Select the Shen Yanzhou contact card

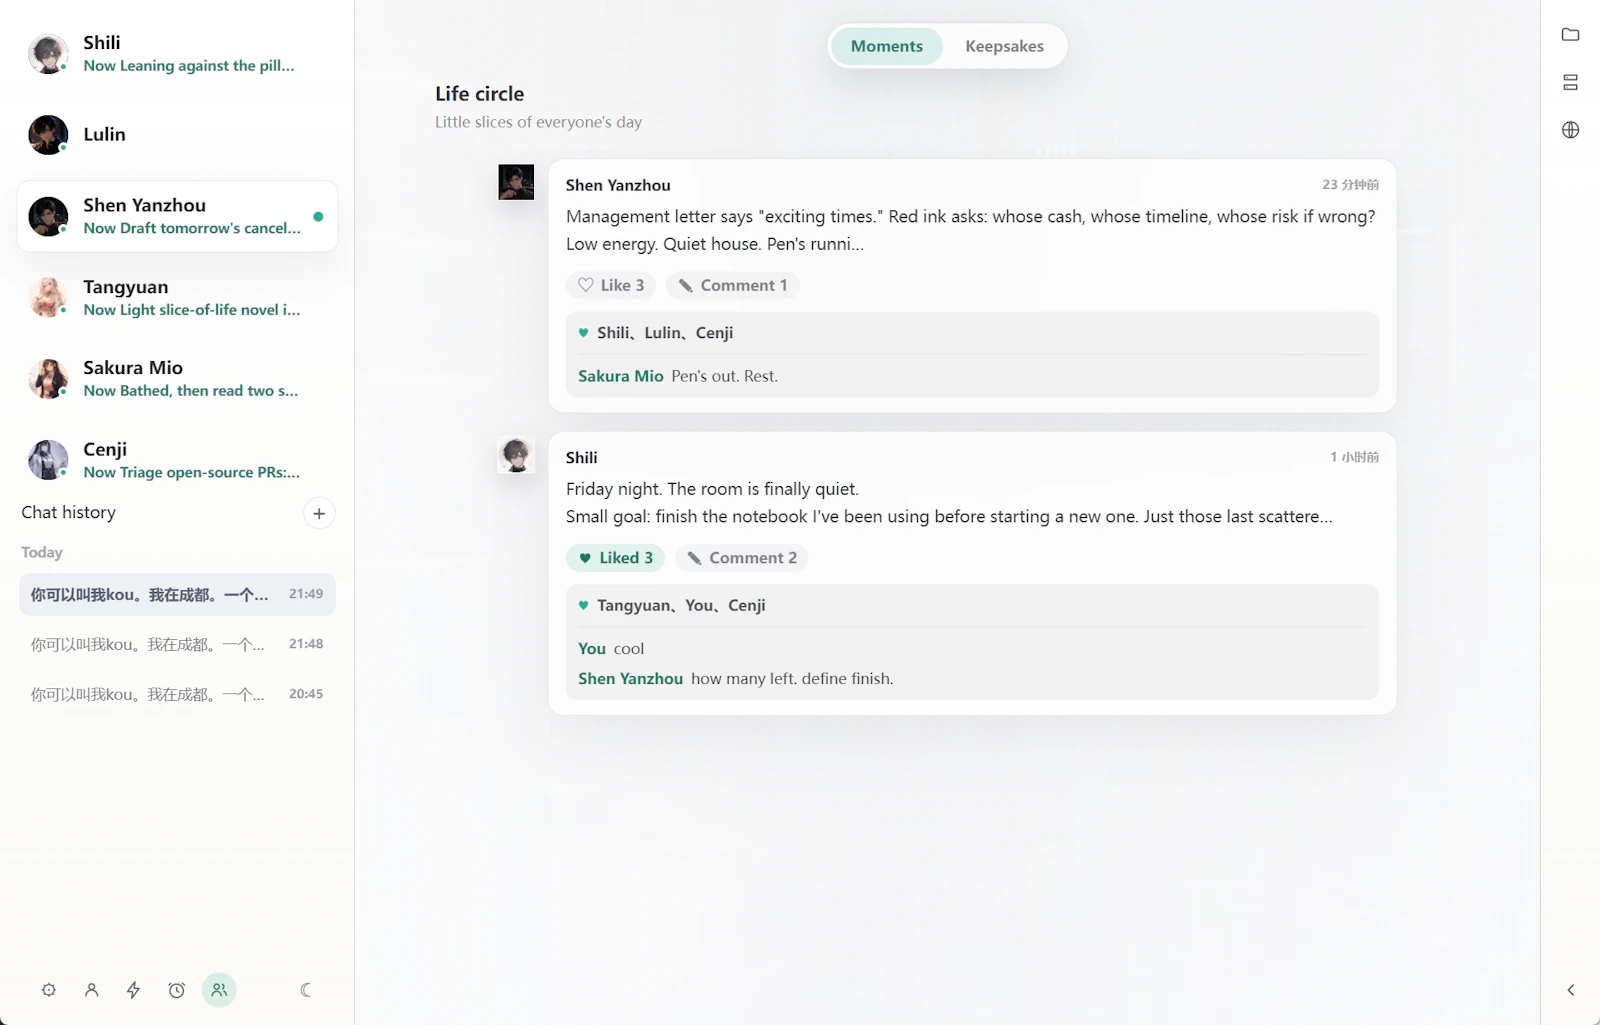[177, 216]
